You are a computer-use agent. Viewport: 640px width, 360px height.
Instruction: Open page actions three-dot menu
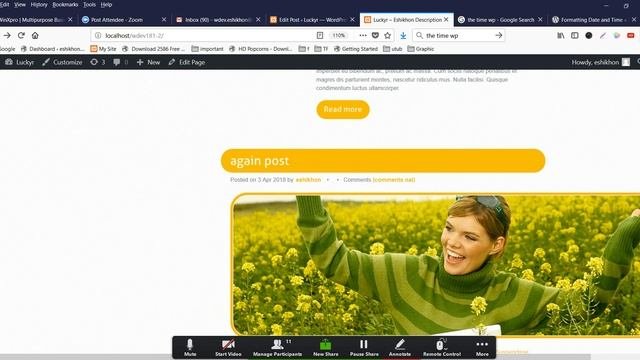(x=363, y=36)
